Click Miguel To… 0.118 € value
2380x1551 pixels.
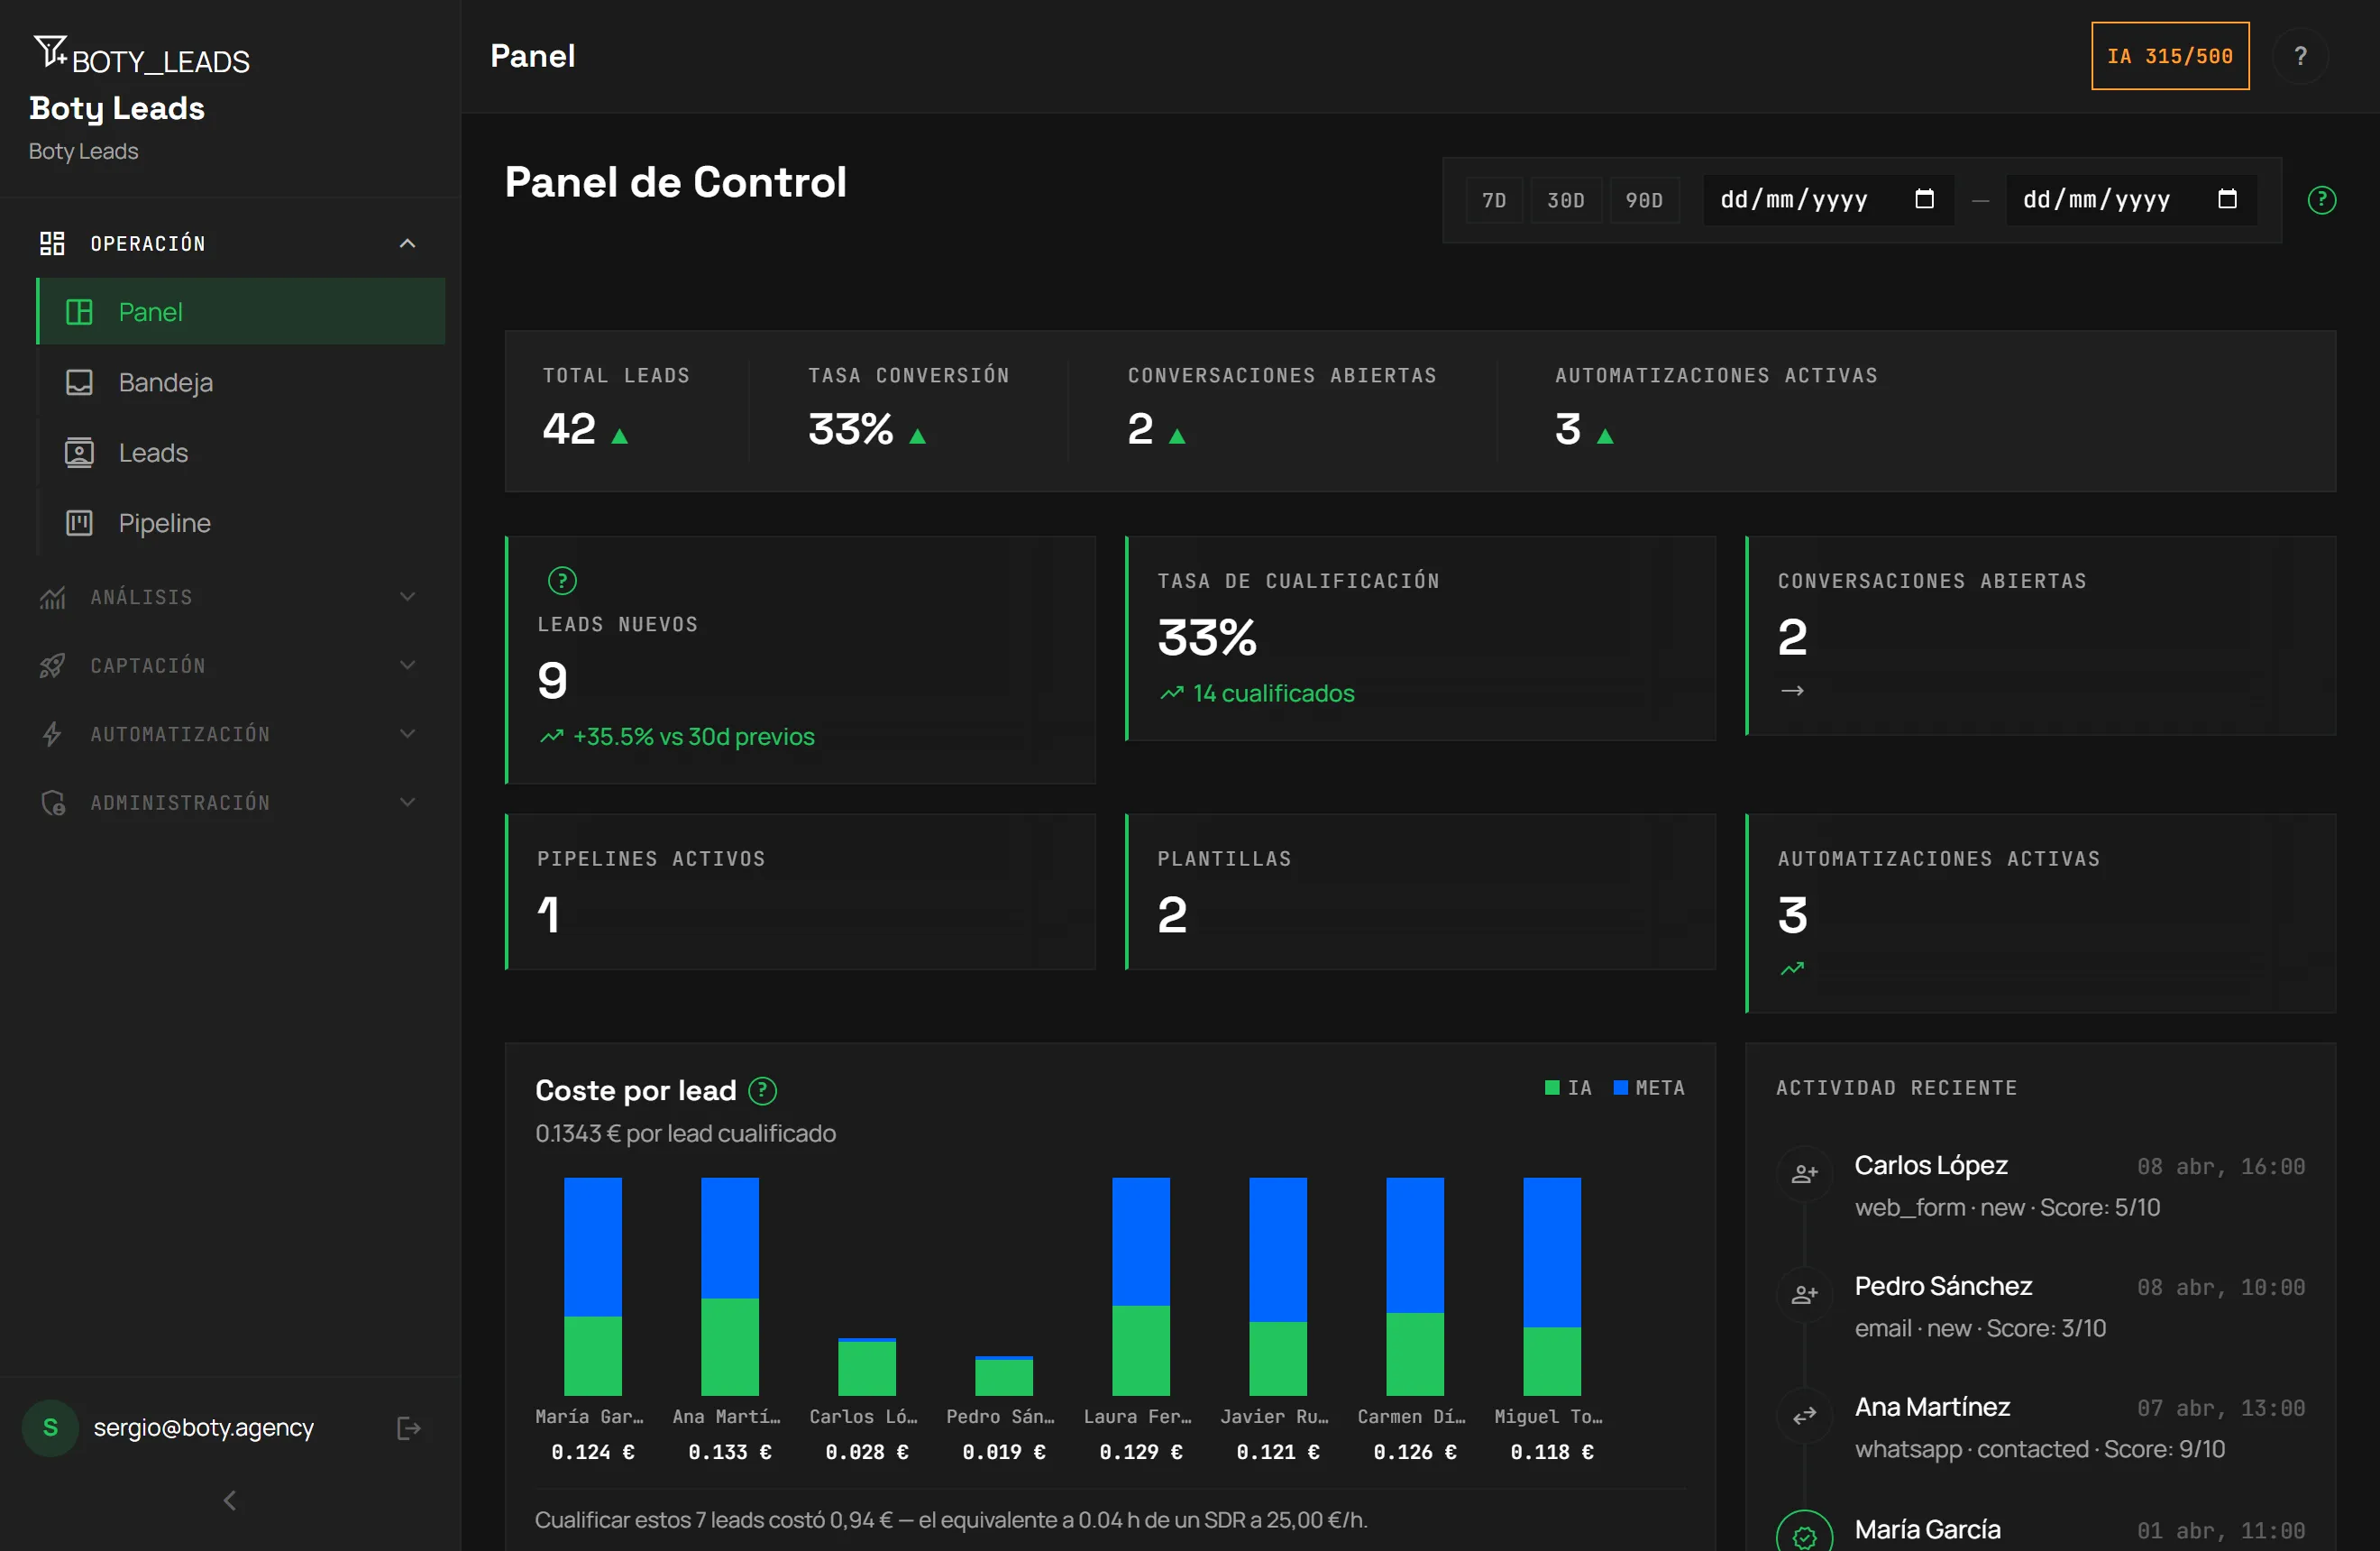(1552, 1452)
